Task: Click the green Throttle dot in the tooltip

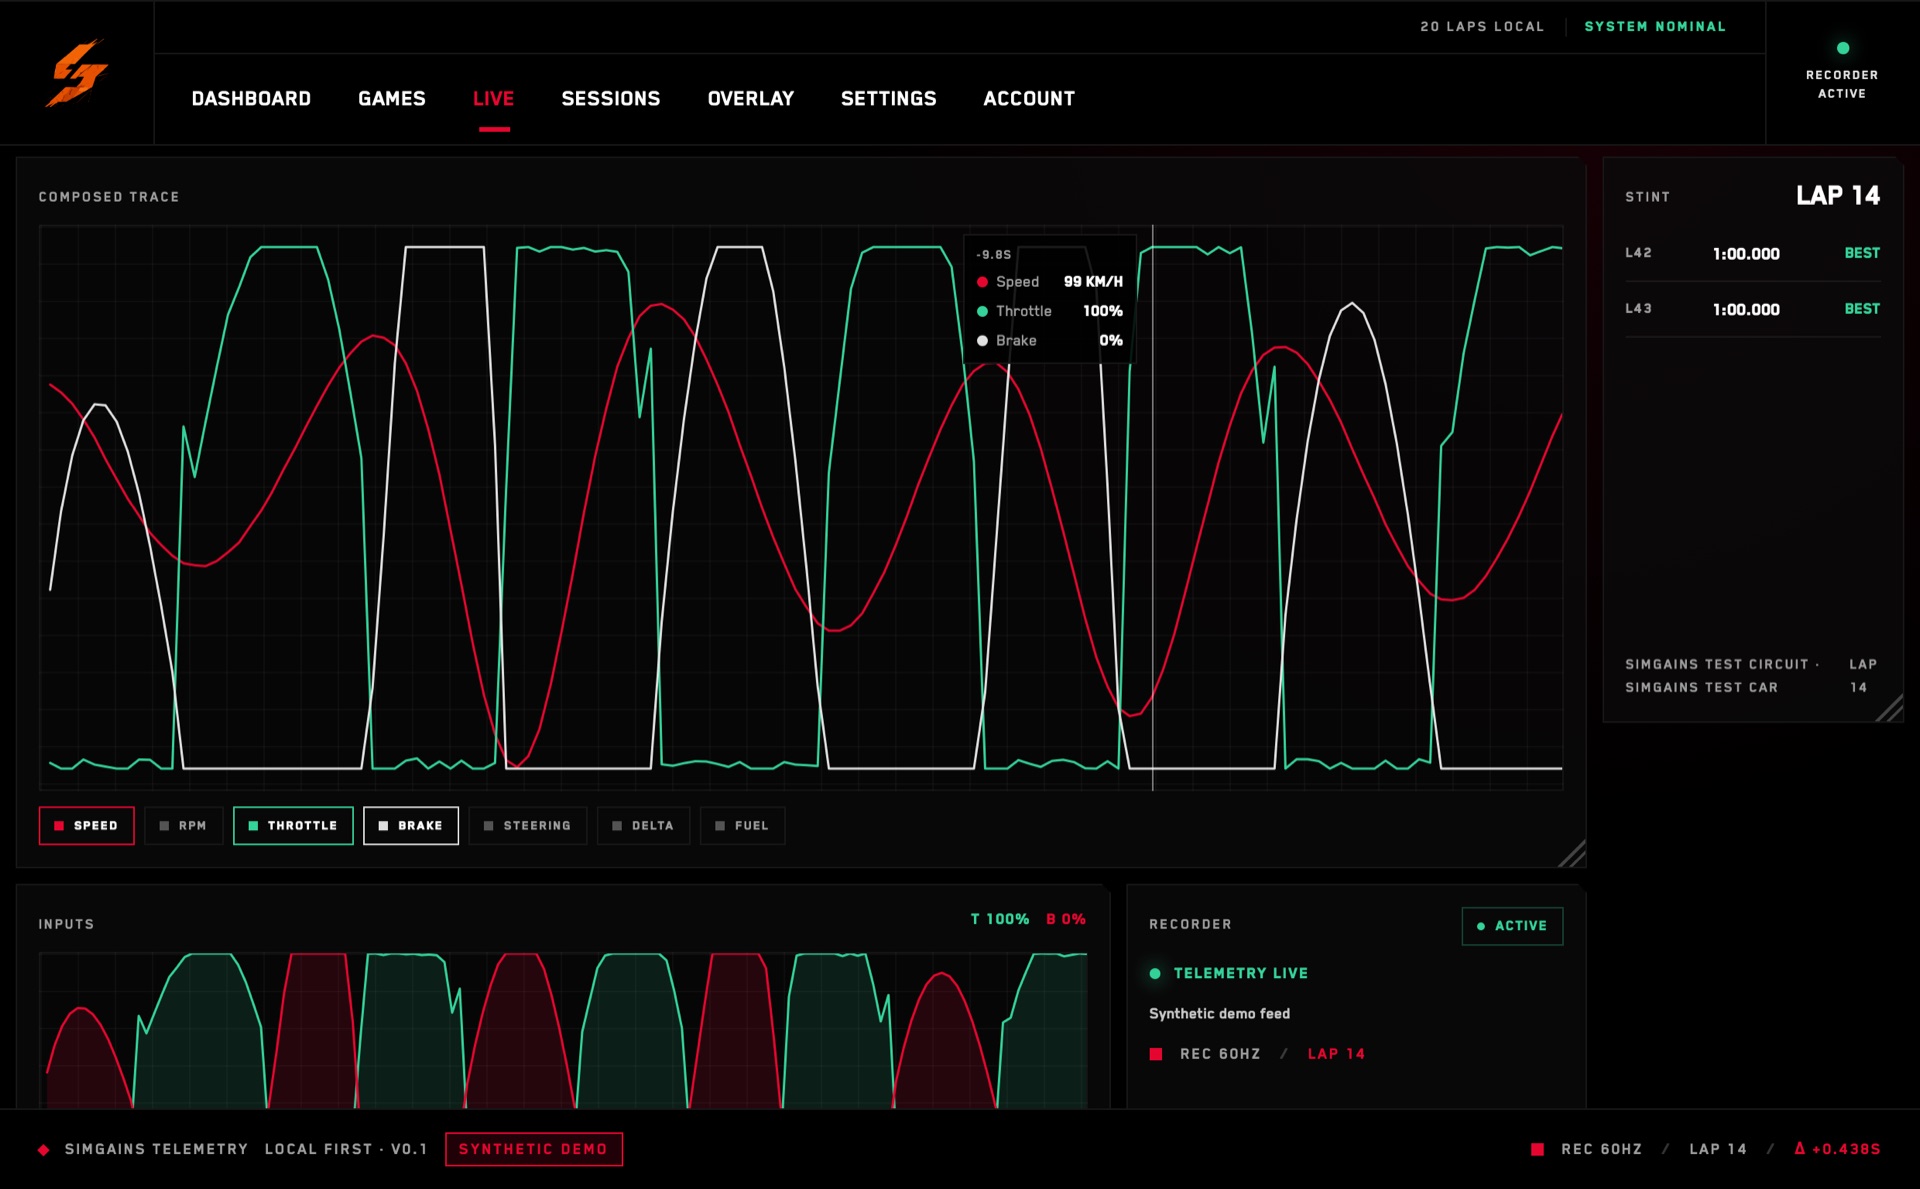Action: 982,311
